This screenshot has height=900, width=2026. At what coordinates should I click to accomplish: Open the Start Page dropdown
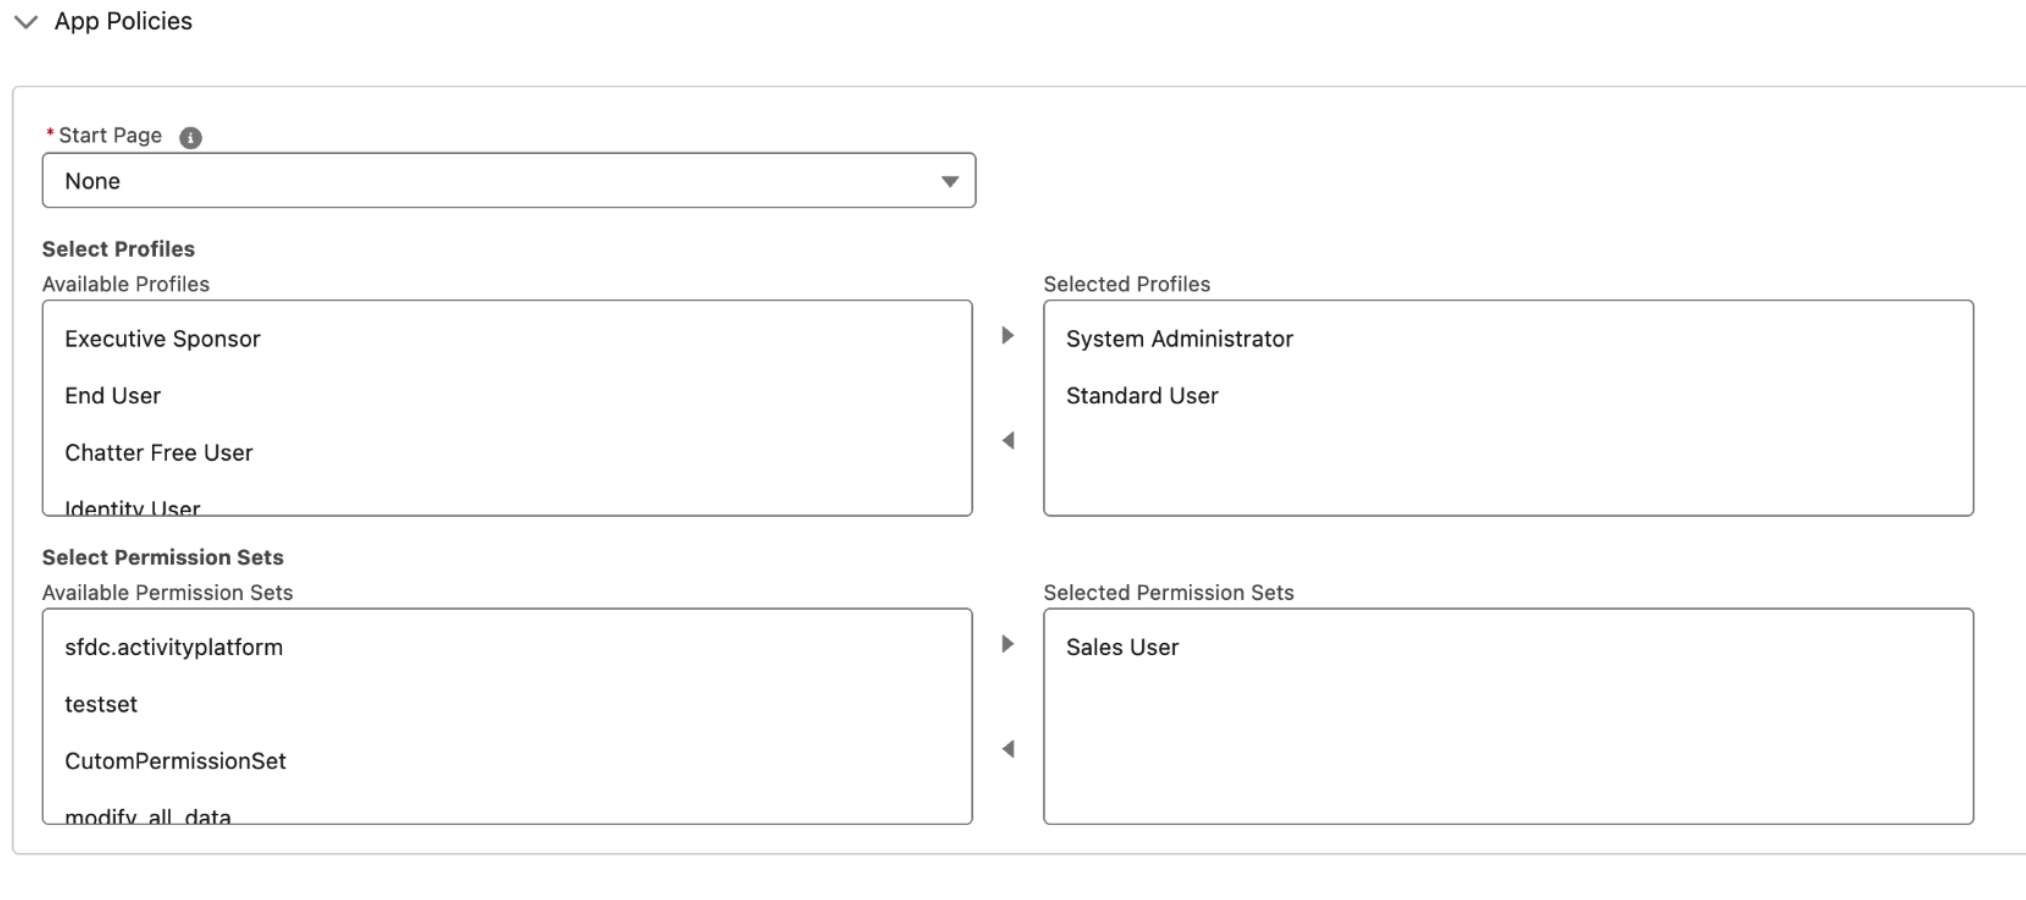pos(508,181)
